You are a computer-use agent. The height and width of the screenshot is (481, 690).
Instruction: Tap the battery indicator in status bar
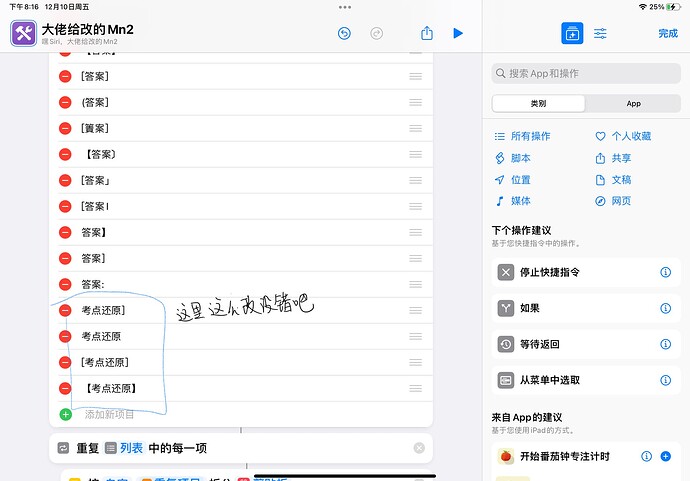coord(674,7)
